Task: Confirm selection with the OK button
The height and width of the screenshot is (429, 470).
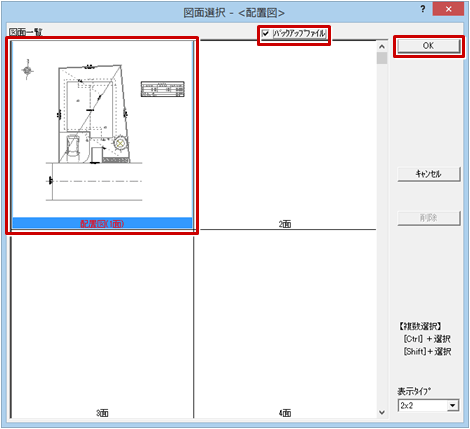Action: point(428,46)
